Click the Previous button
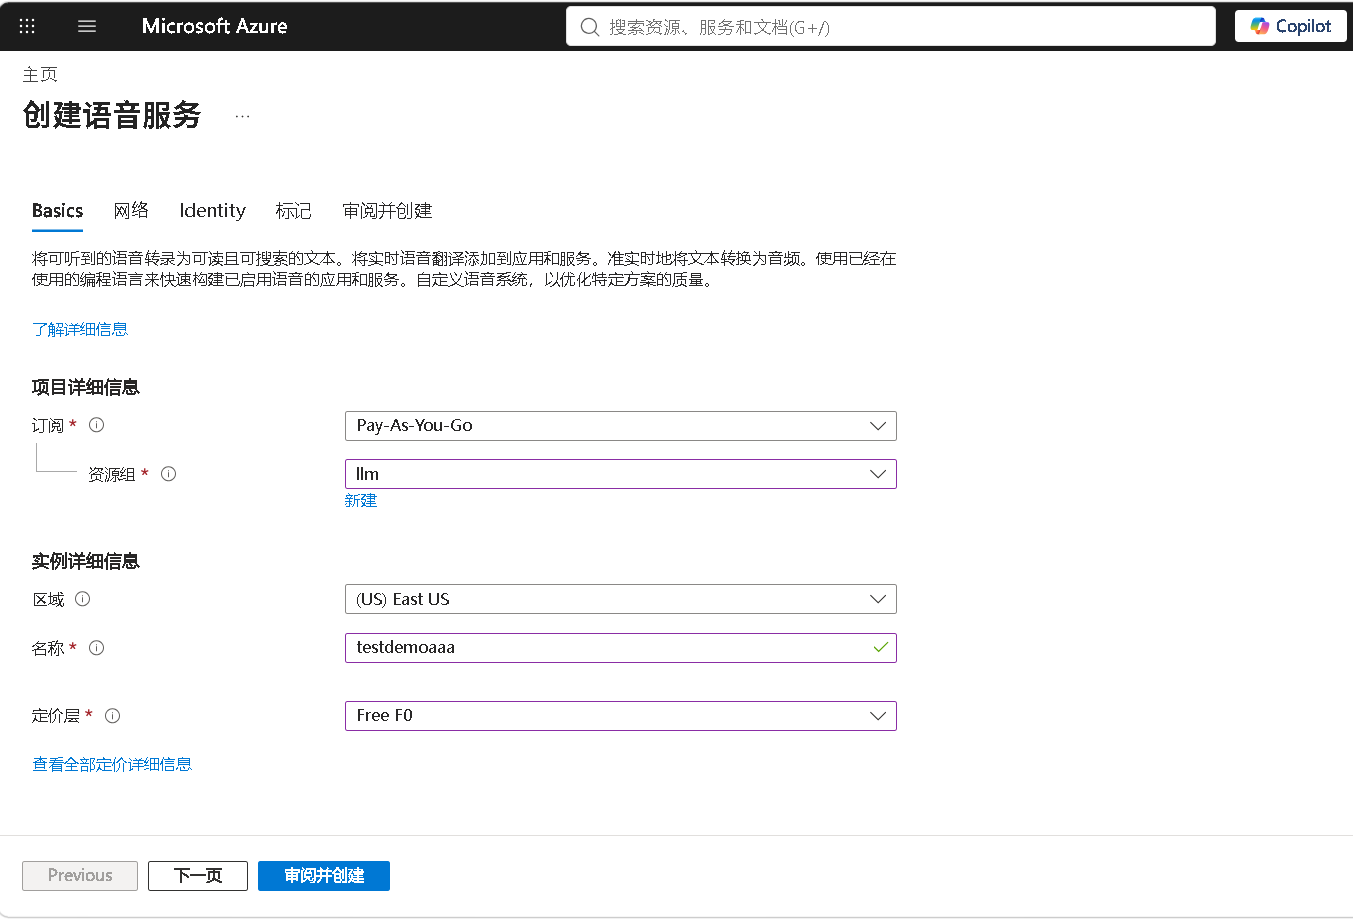The width and height of the screenshot is (1353, 921). coord(80,876)
